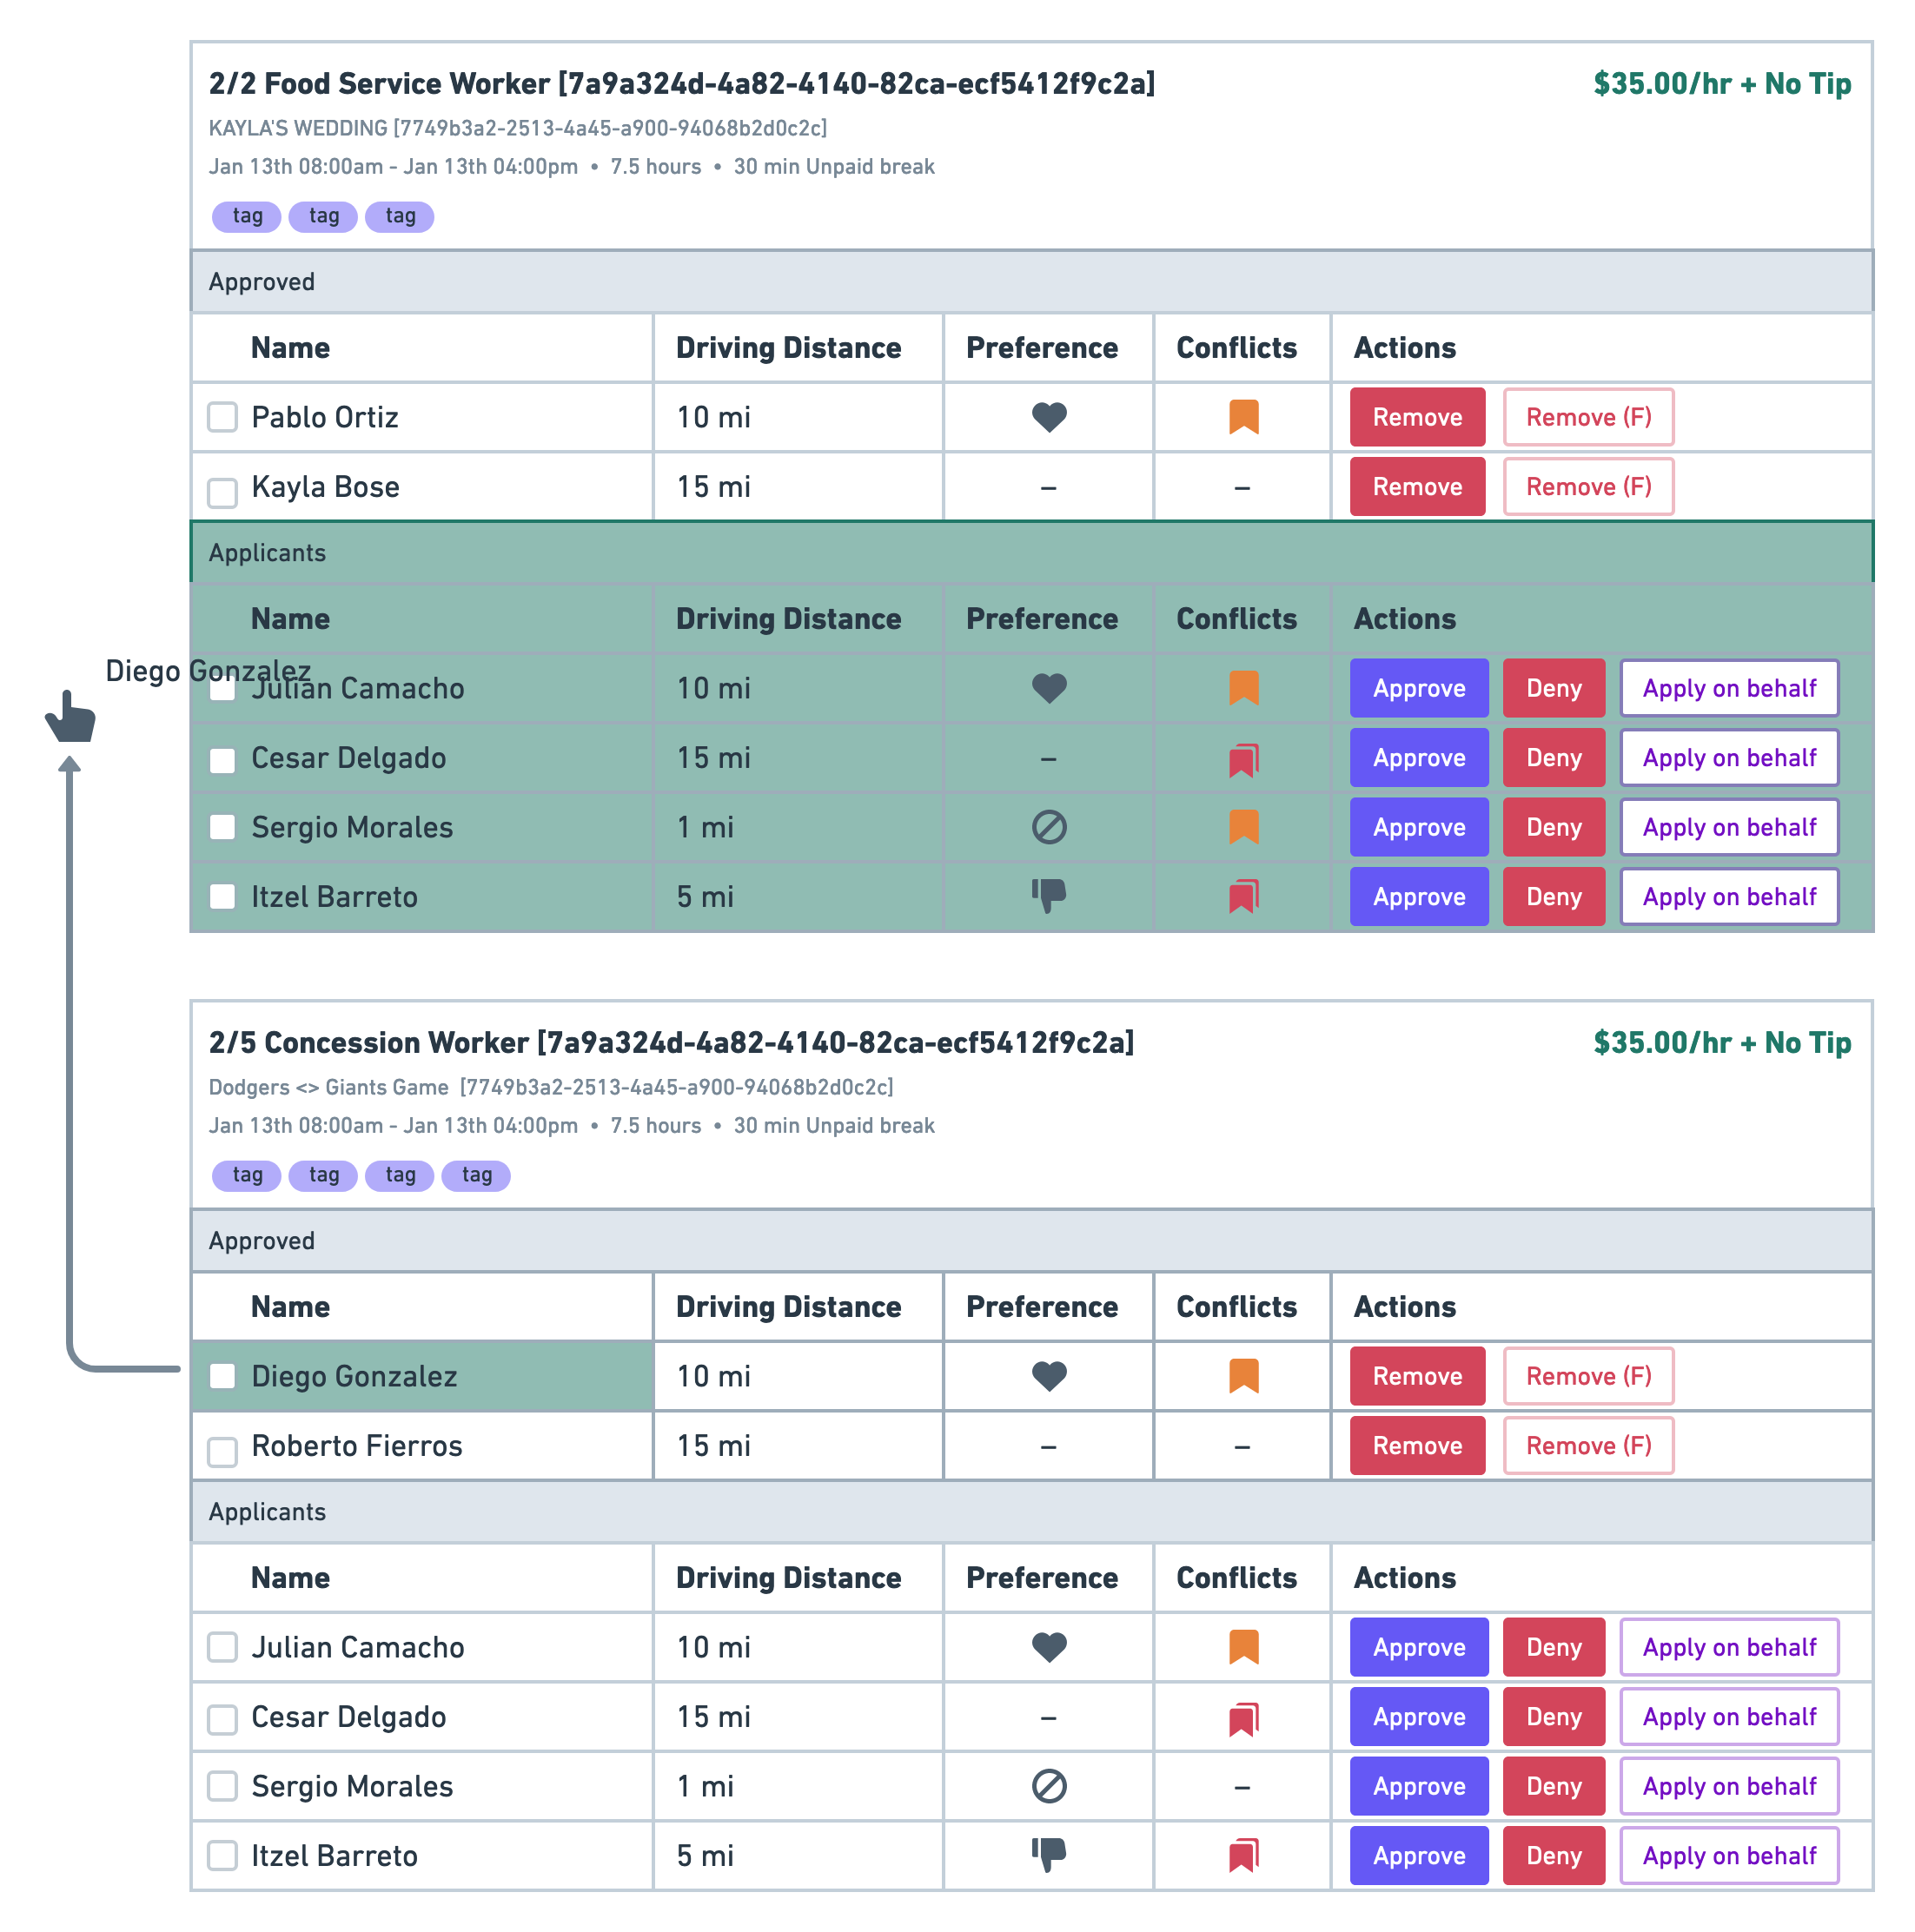Screen dimensions: 1915x1932
Task: Click Roberto Fierros' 15 mi driving distance
Action: pyautogui.click(x=713, y=1446)
